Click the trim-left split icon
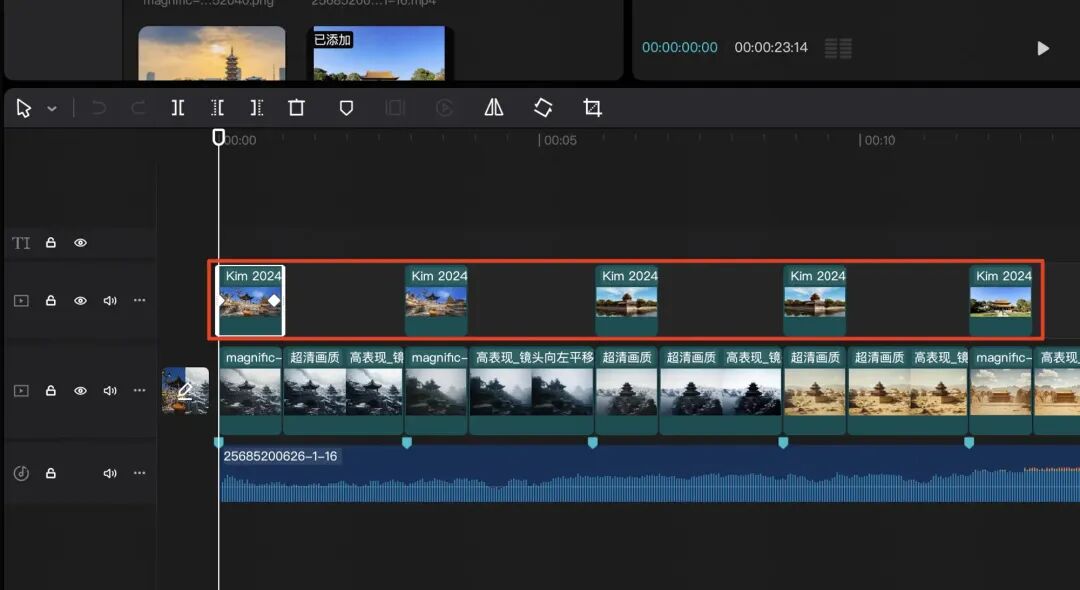Image resolution: width=1080 pixels, height=590 pixels. point(217,107)
